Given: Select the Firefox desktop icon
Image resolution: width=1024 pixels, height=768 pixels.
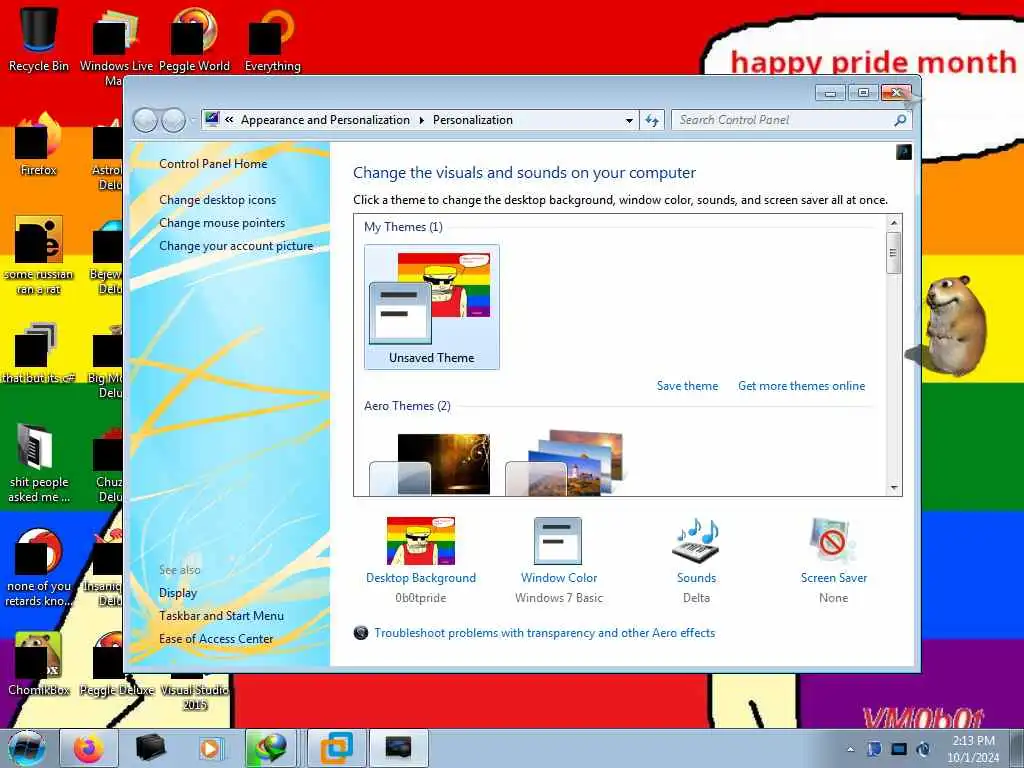Looking at the screenshot, I should pos(39,144).
